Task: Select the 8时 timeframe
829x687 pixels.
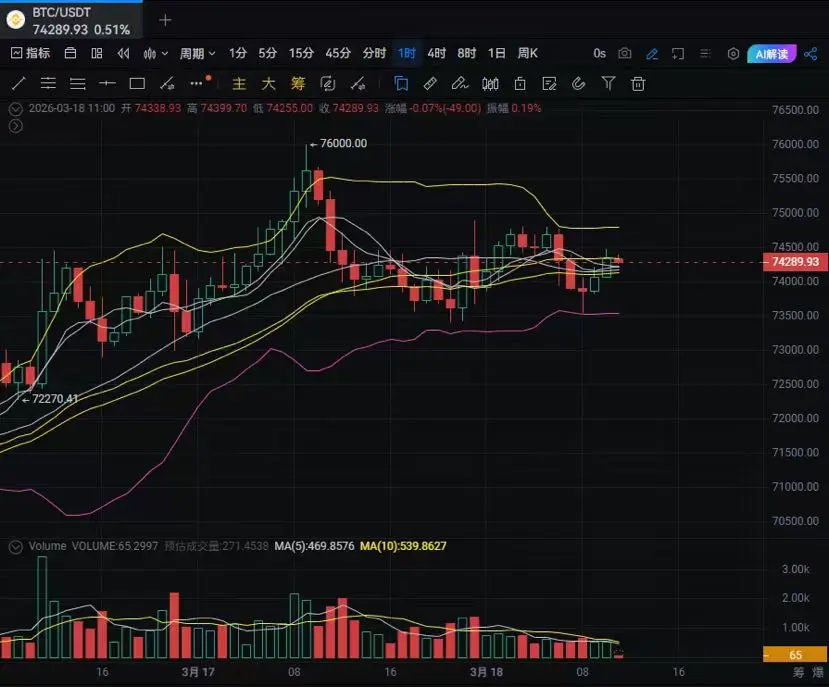Action: 467,53
